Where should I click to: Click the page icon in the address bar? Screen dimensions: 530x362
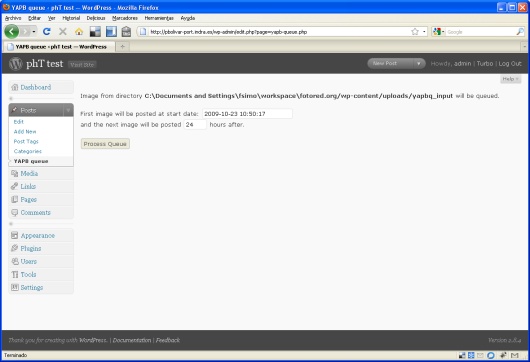(143, 32)
